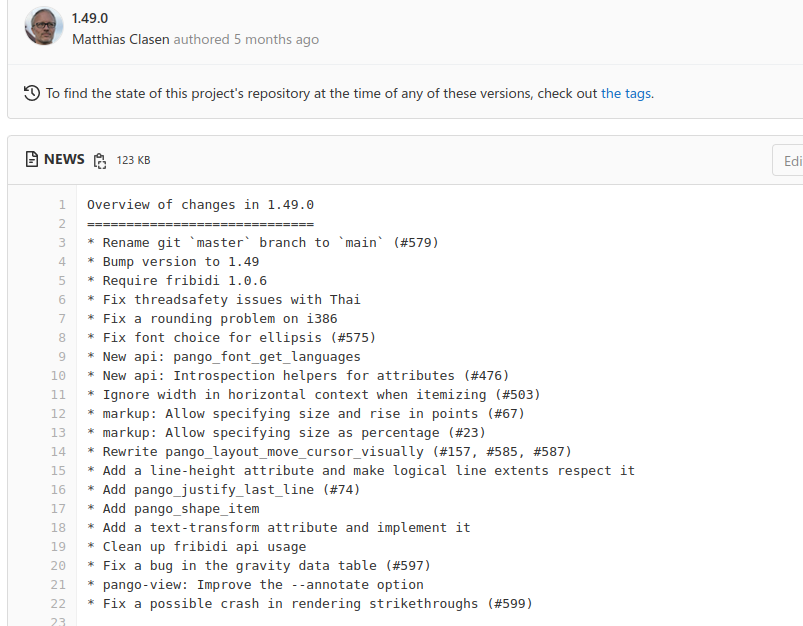Click line number 8 in the gutter
The width and height of the screenshot is (803, 626).
click(62, 338)
